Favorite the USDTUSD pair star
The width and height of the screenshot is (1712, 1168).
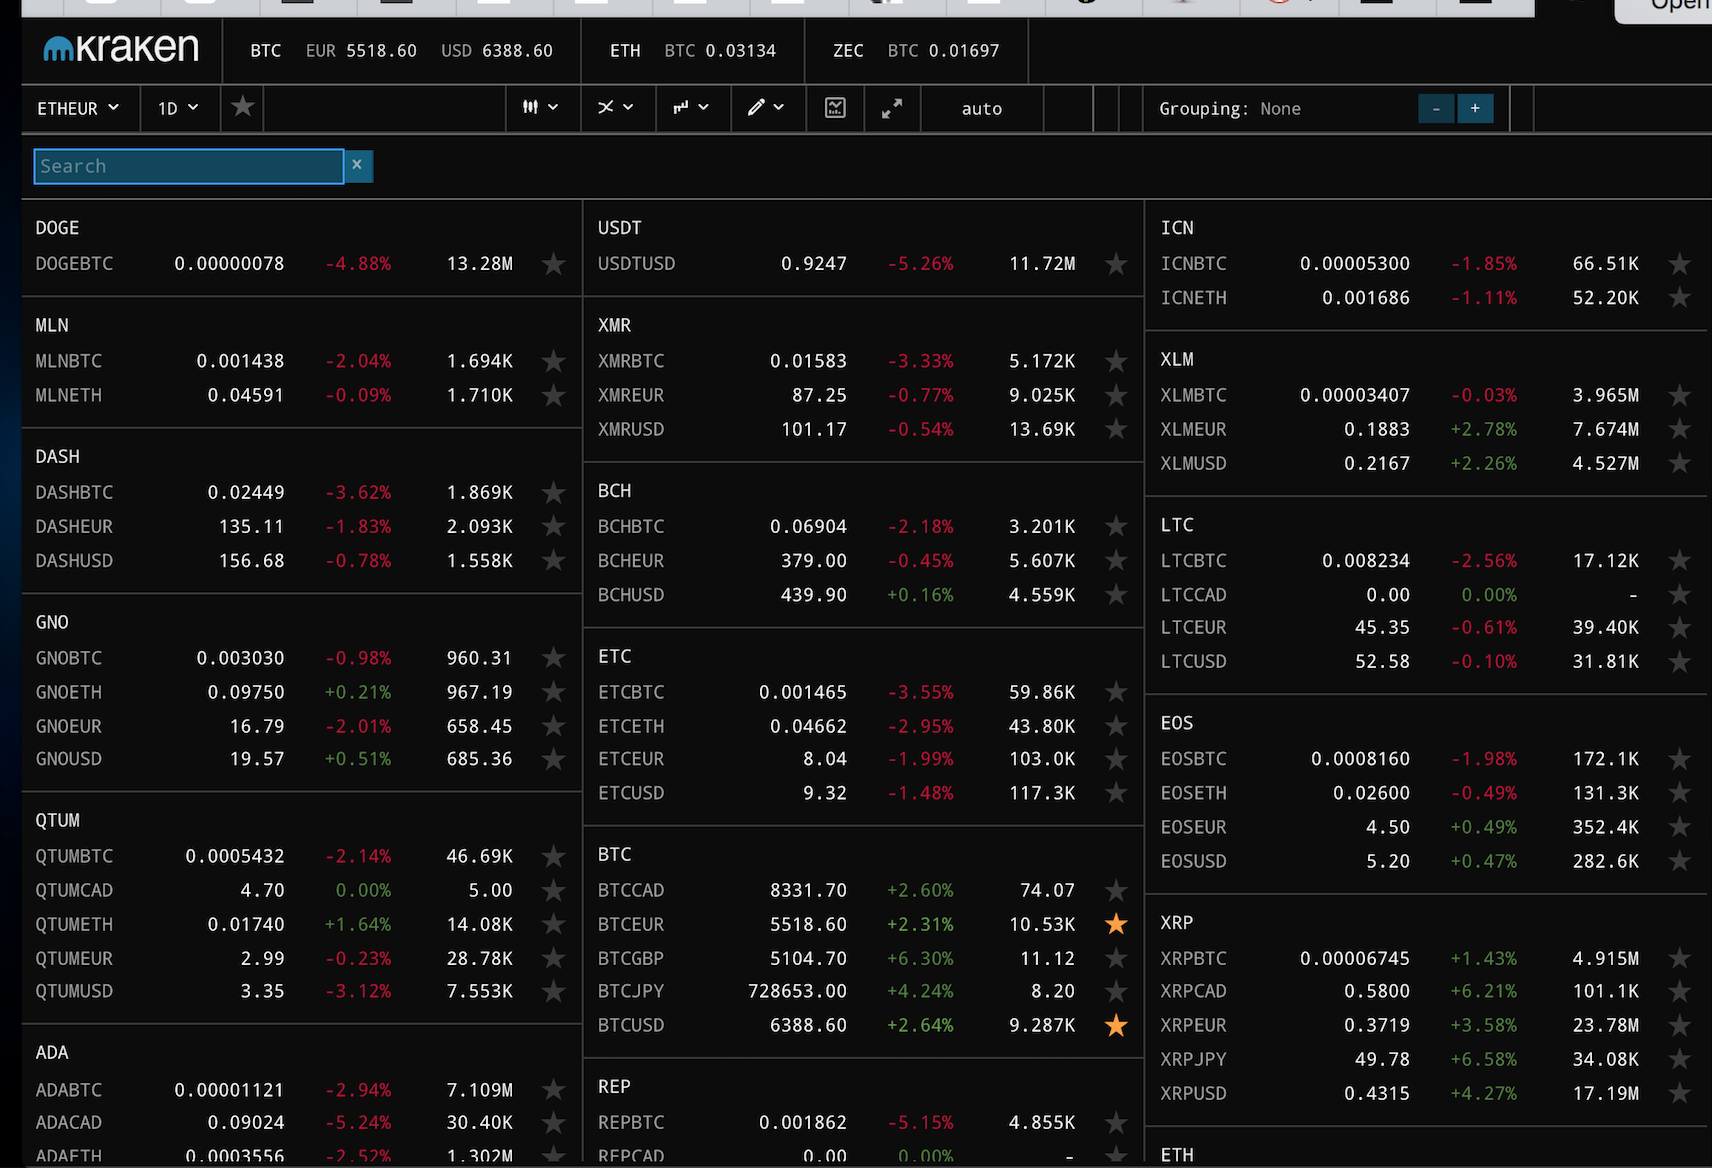1116,264
